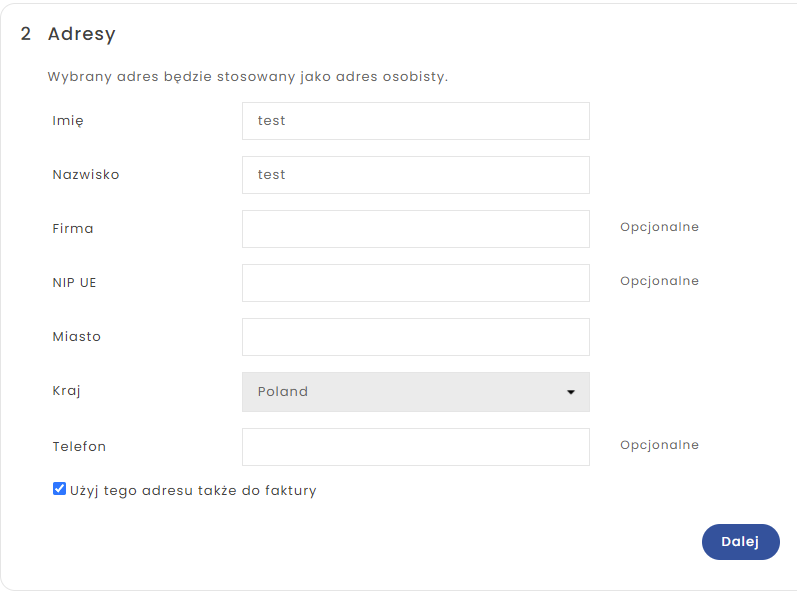The image size is (797, 592).
Task: Click the NIP UE input field
Action: (415, 283)
